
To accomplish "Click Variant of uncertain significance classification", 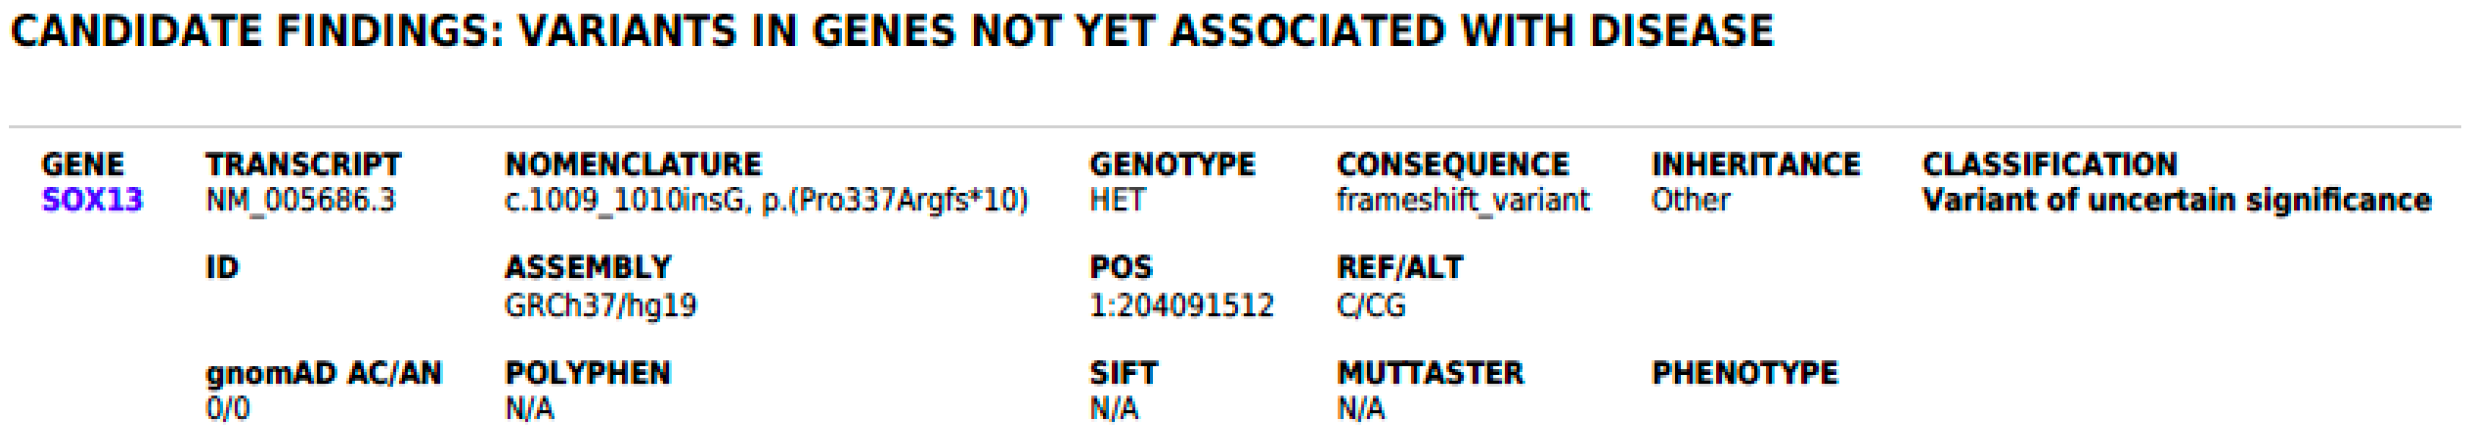I will [x=2176, y=200].
